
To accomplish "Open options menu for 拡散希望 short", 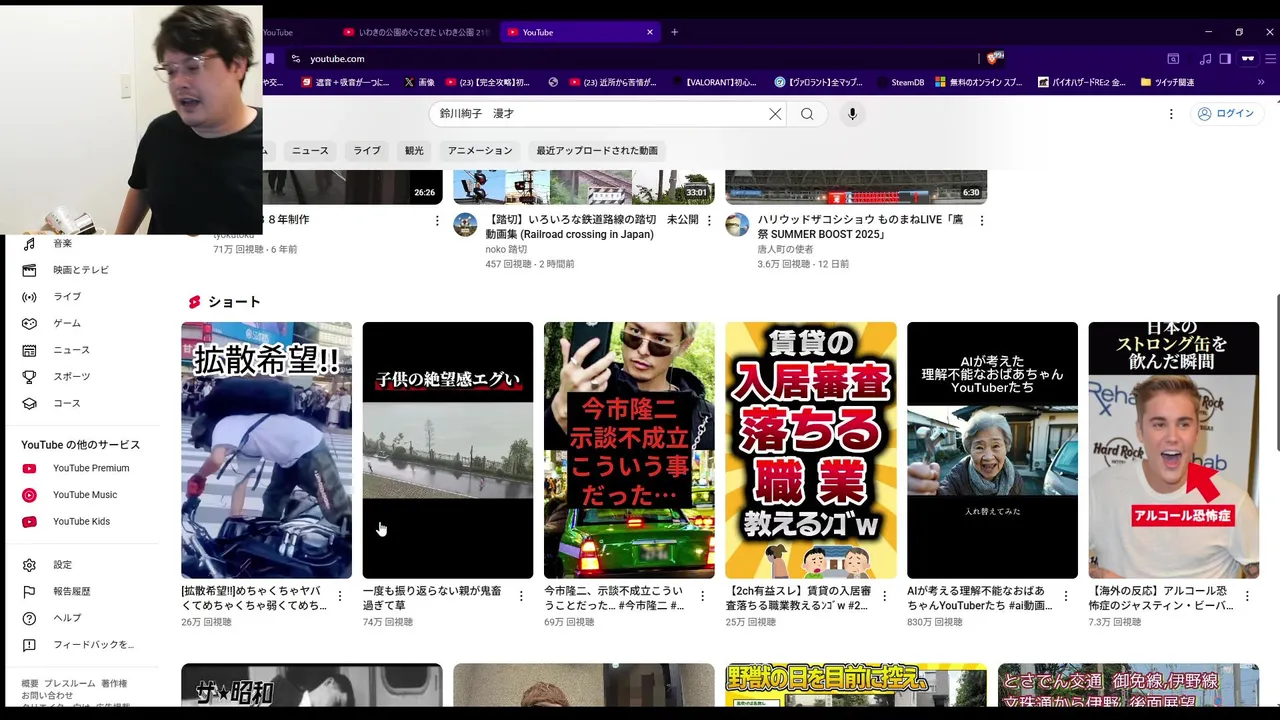I will (x=339, y=596).
